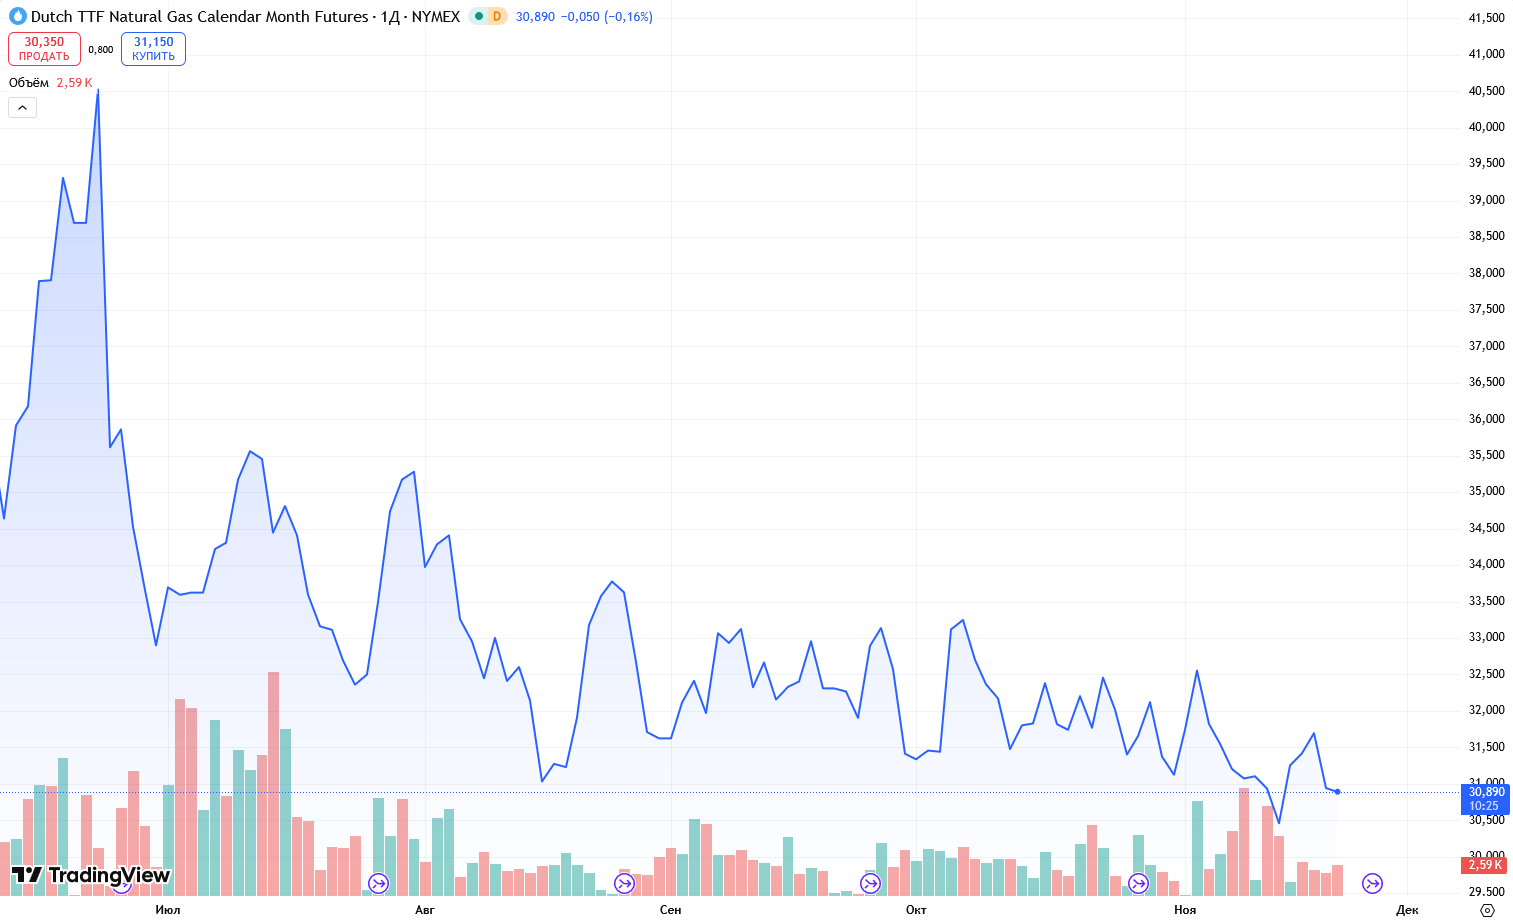Click the red 2,59 K volume axis label
This screenshot has width=1513, height=922.
point(1486,865)
